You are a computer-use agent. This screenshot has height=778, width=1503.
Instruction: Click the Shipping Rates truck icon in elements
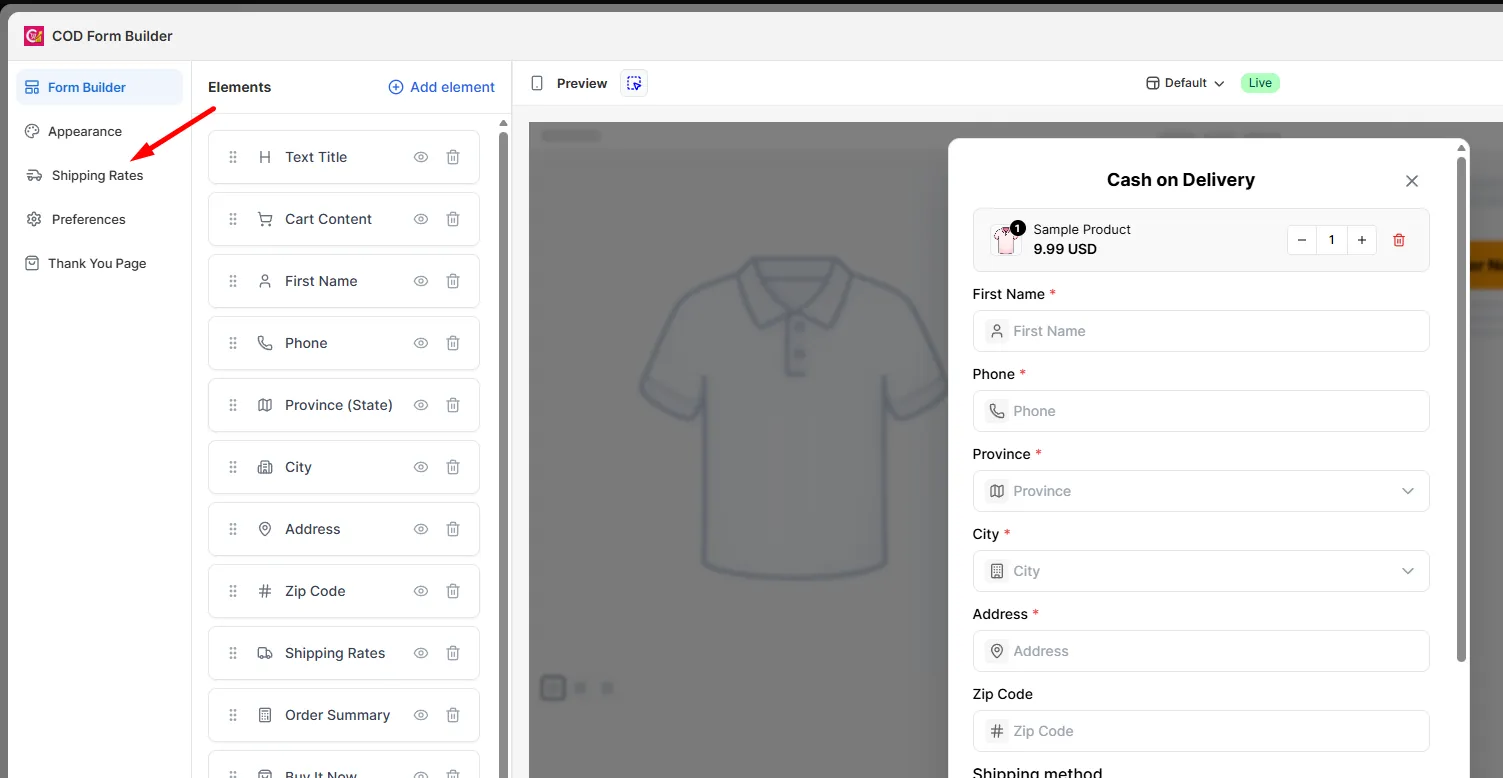pyautogui.click(x=265, y=653)
